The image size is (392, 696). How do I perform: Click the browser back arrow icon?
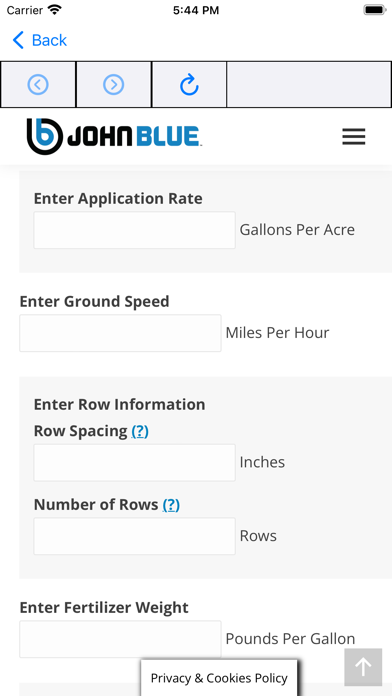(38, 84)
